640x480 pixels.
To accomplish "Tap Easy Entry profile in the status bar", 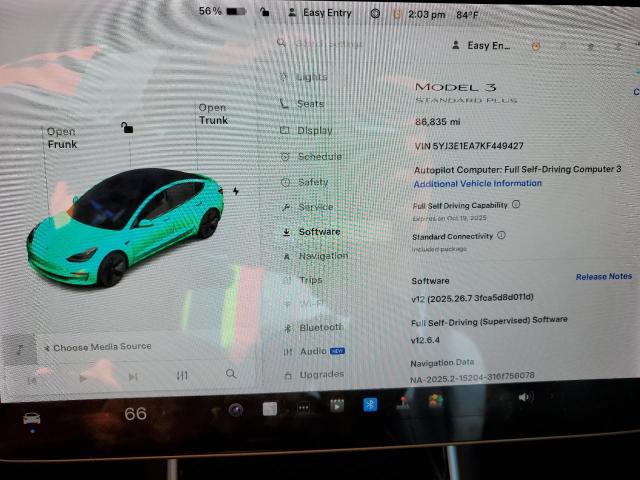I will coord(318,13).
